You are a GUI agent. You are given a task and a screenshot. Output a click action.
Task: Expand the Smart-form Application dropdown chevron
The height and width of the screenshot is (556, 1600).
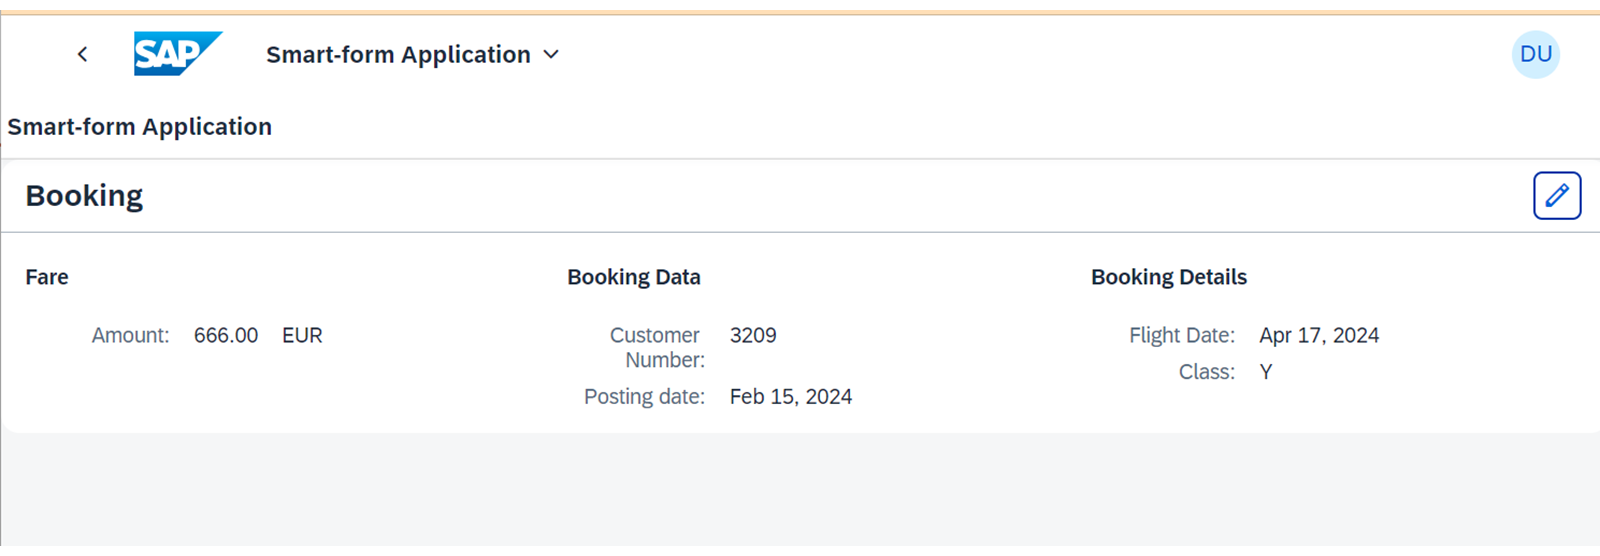pos(551,55)
